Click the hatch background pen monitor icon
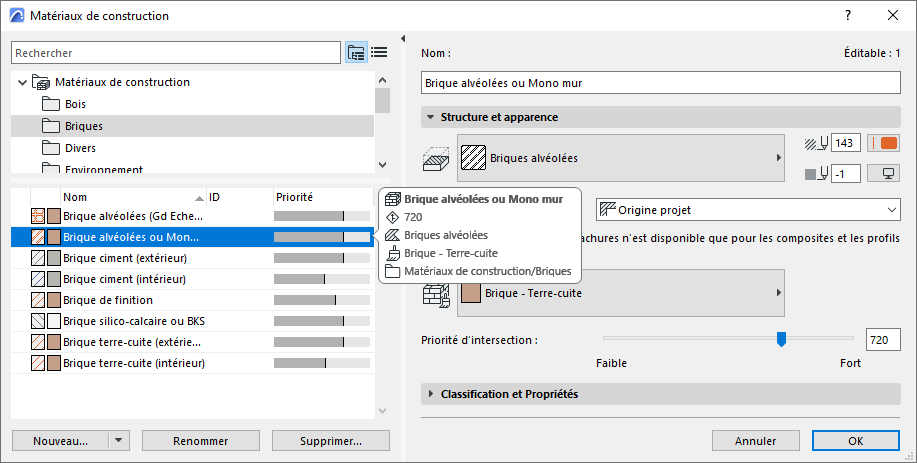This screenshot has width=917, height=463. [884, 174]
